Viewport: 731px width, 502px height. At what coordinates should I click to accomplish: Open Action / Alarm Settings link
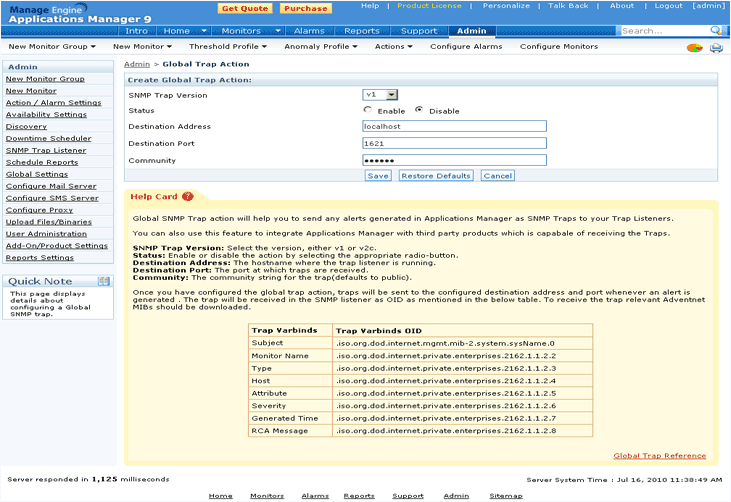click(x=54, y=103)
